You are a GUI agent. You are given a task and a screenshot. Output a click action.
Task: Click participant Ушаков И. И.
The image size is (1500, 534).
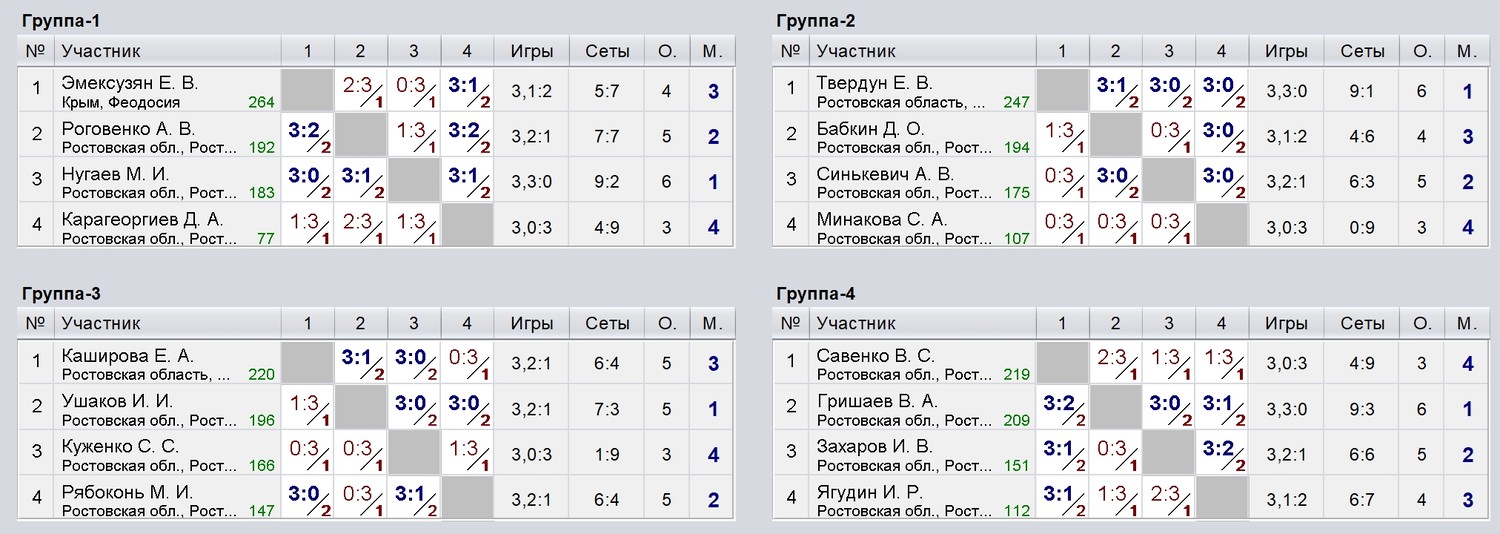pos(117,401)
